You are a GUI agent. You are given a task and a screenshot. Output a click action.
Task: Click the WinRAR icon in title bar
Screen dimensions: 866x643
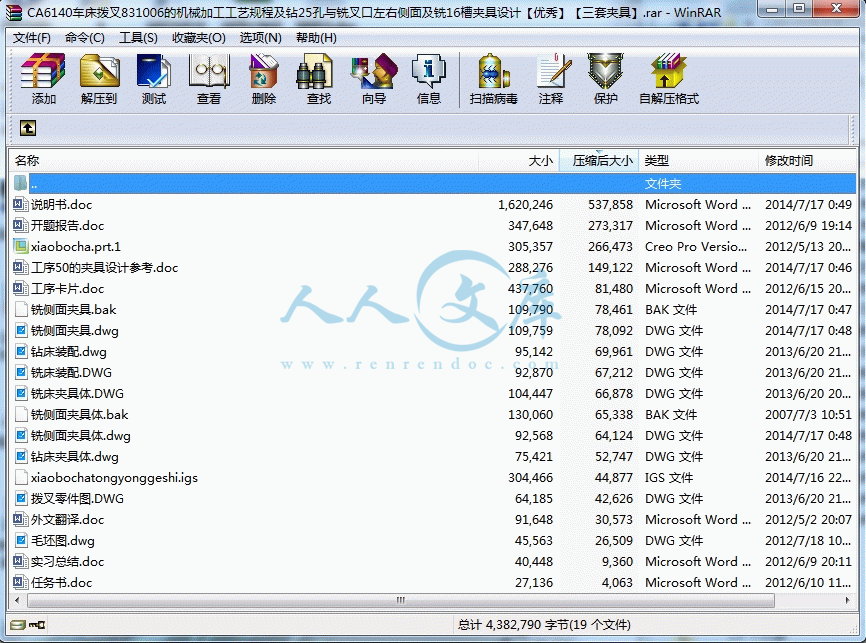coord(14,11)
